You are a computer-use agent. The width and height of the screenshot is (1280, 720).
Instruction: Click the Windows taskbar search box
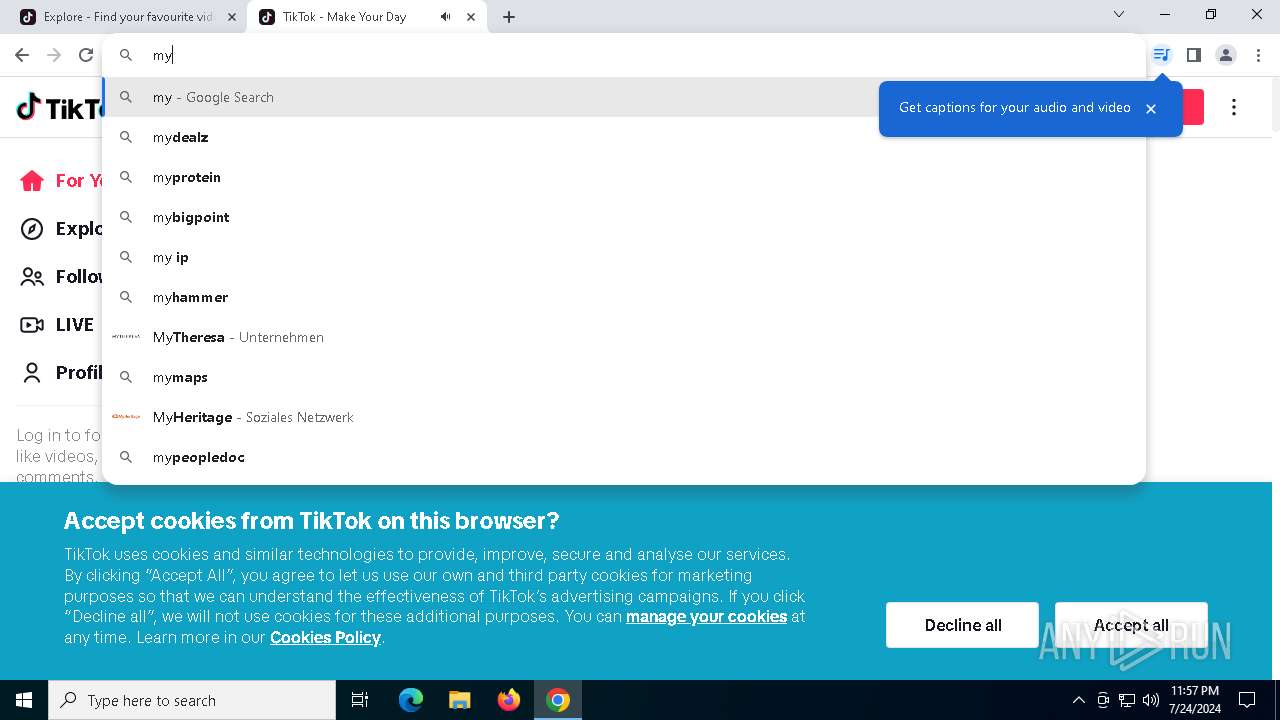[192, 700]
